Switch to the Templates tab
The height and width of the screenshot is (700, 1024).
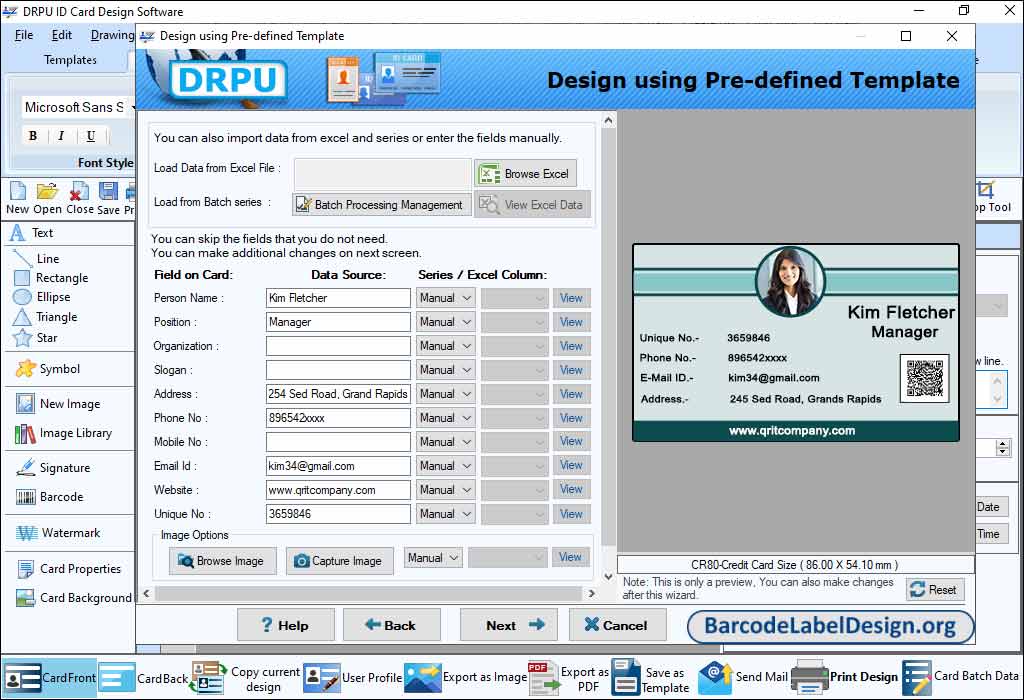click(x=70, y=60)
